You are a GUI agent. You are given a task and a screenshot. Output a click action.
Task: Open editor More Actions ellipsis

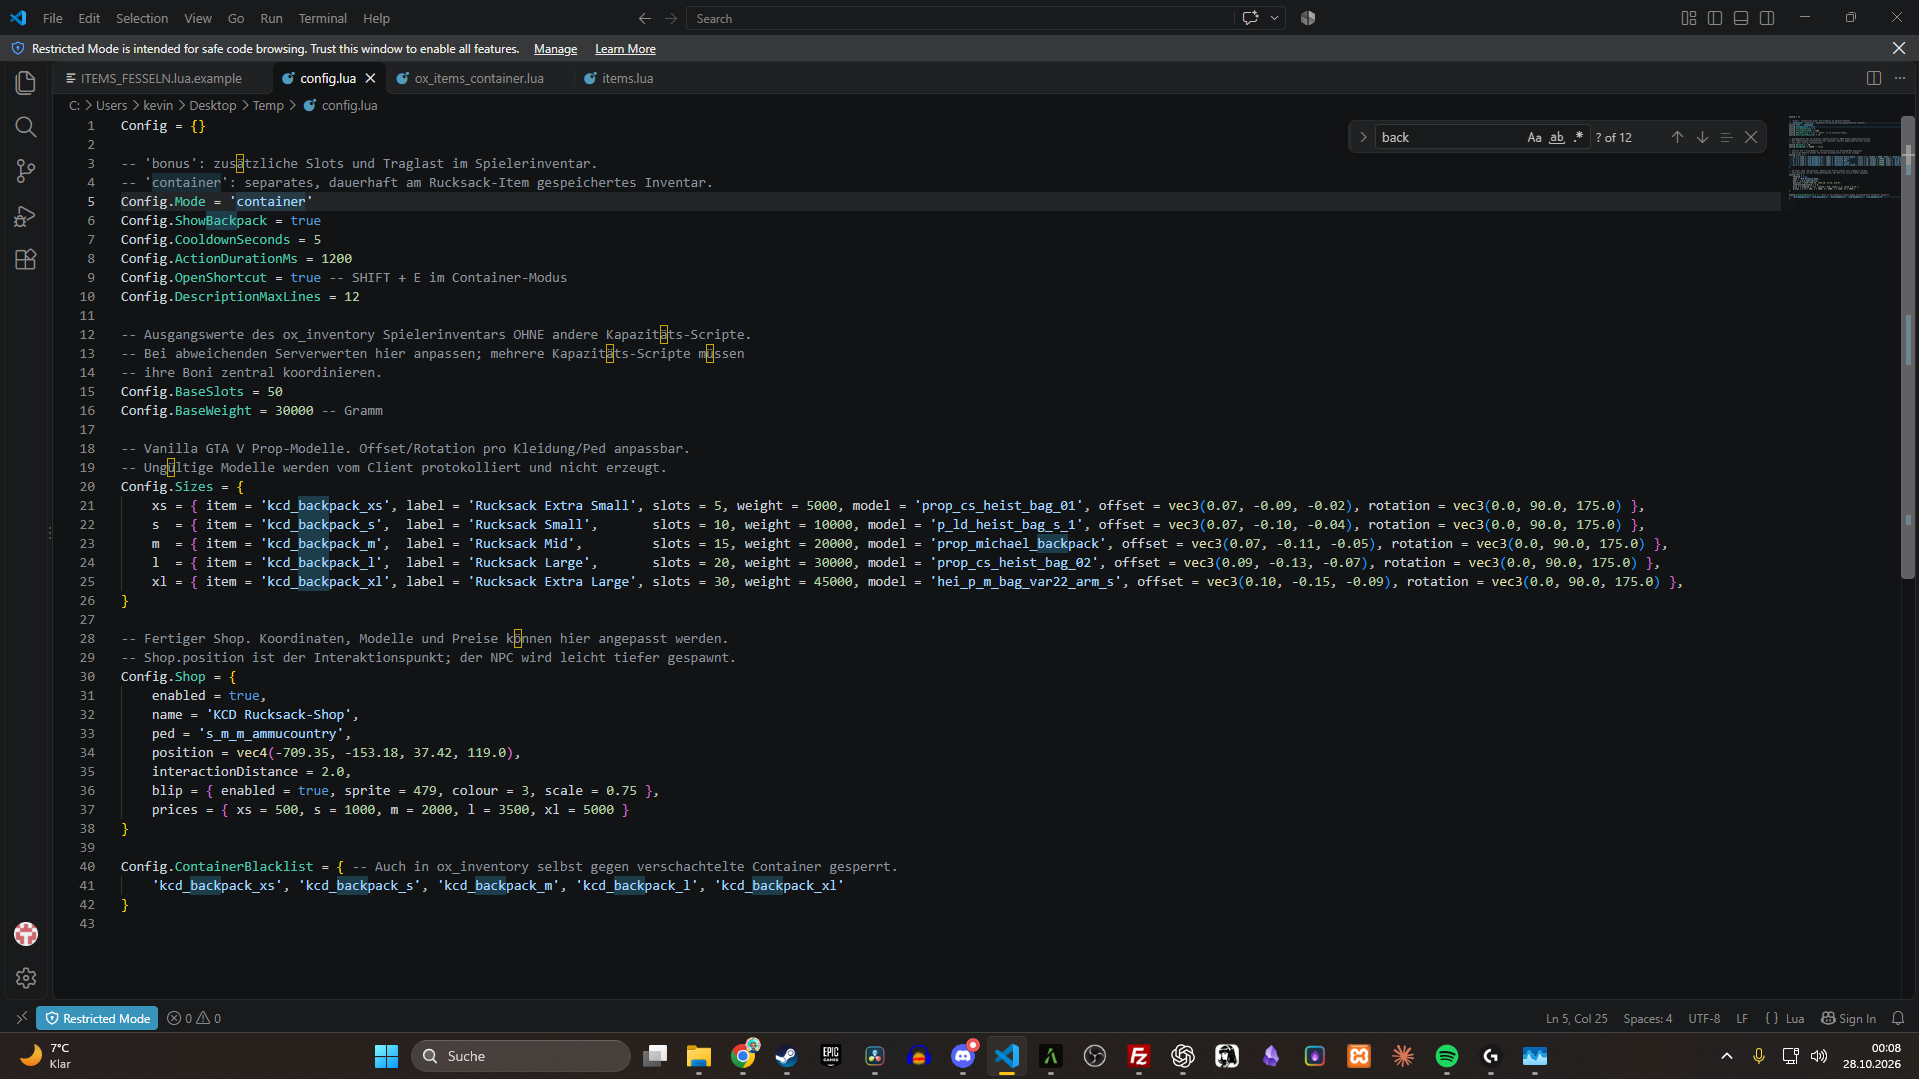(1900, 78)
